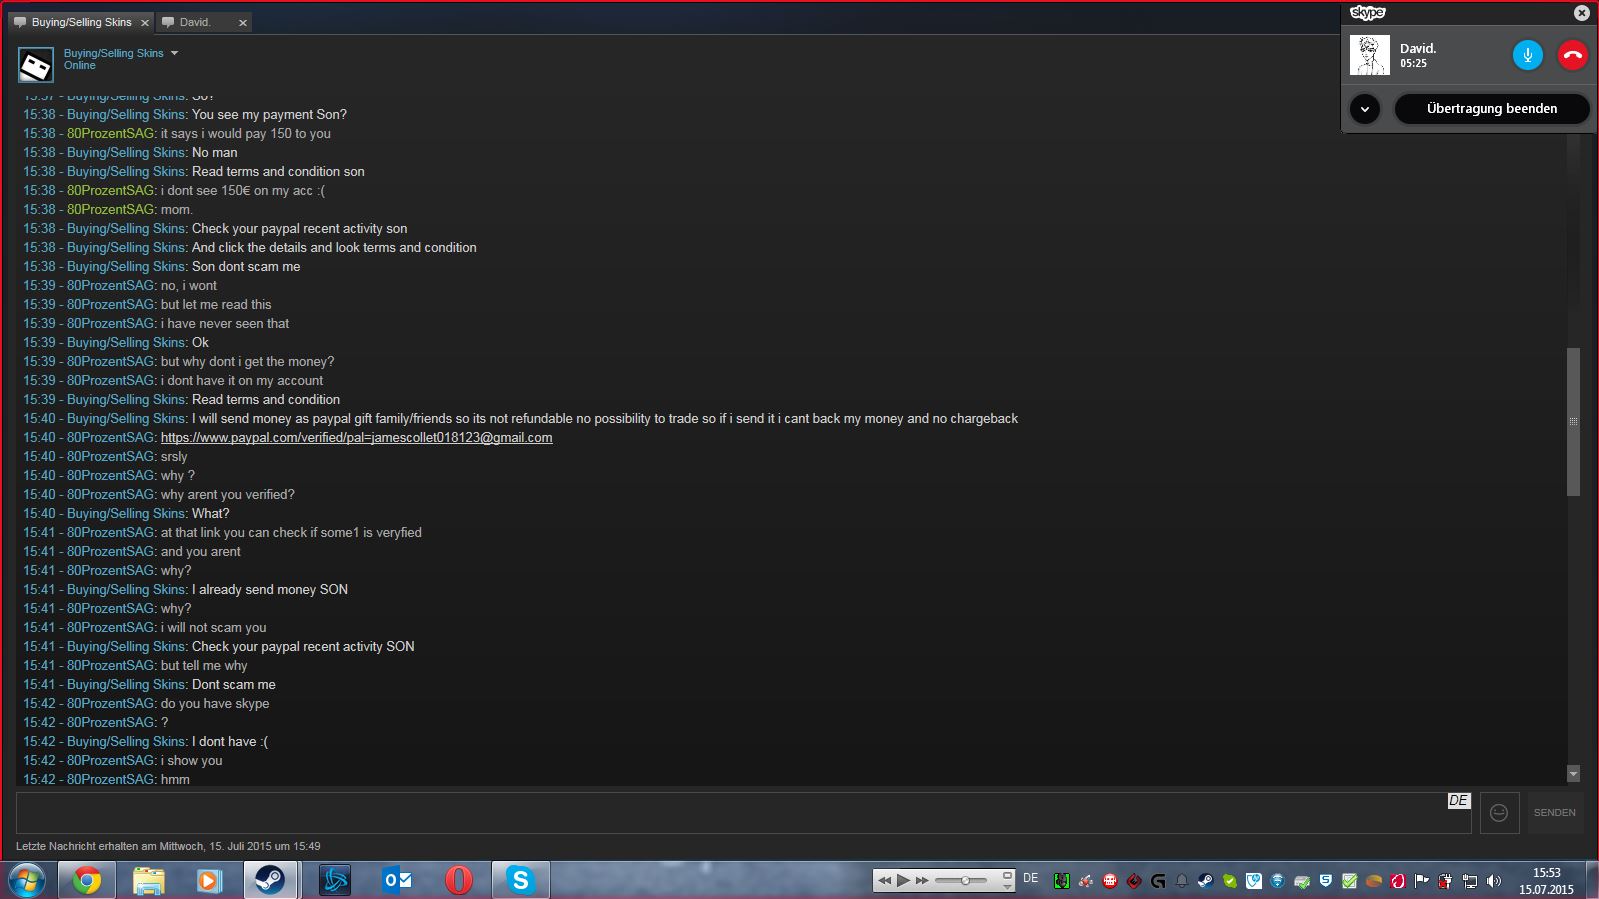Image resolution: width=1599 pixels, height=899 pixels.
Task: Mute the microphone in the Skype call
Action: (1527, 55)
